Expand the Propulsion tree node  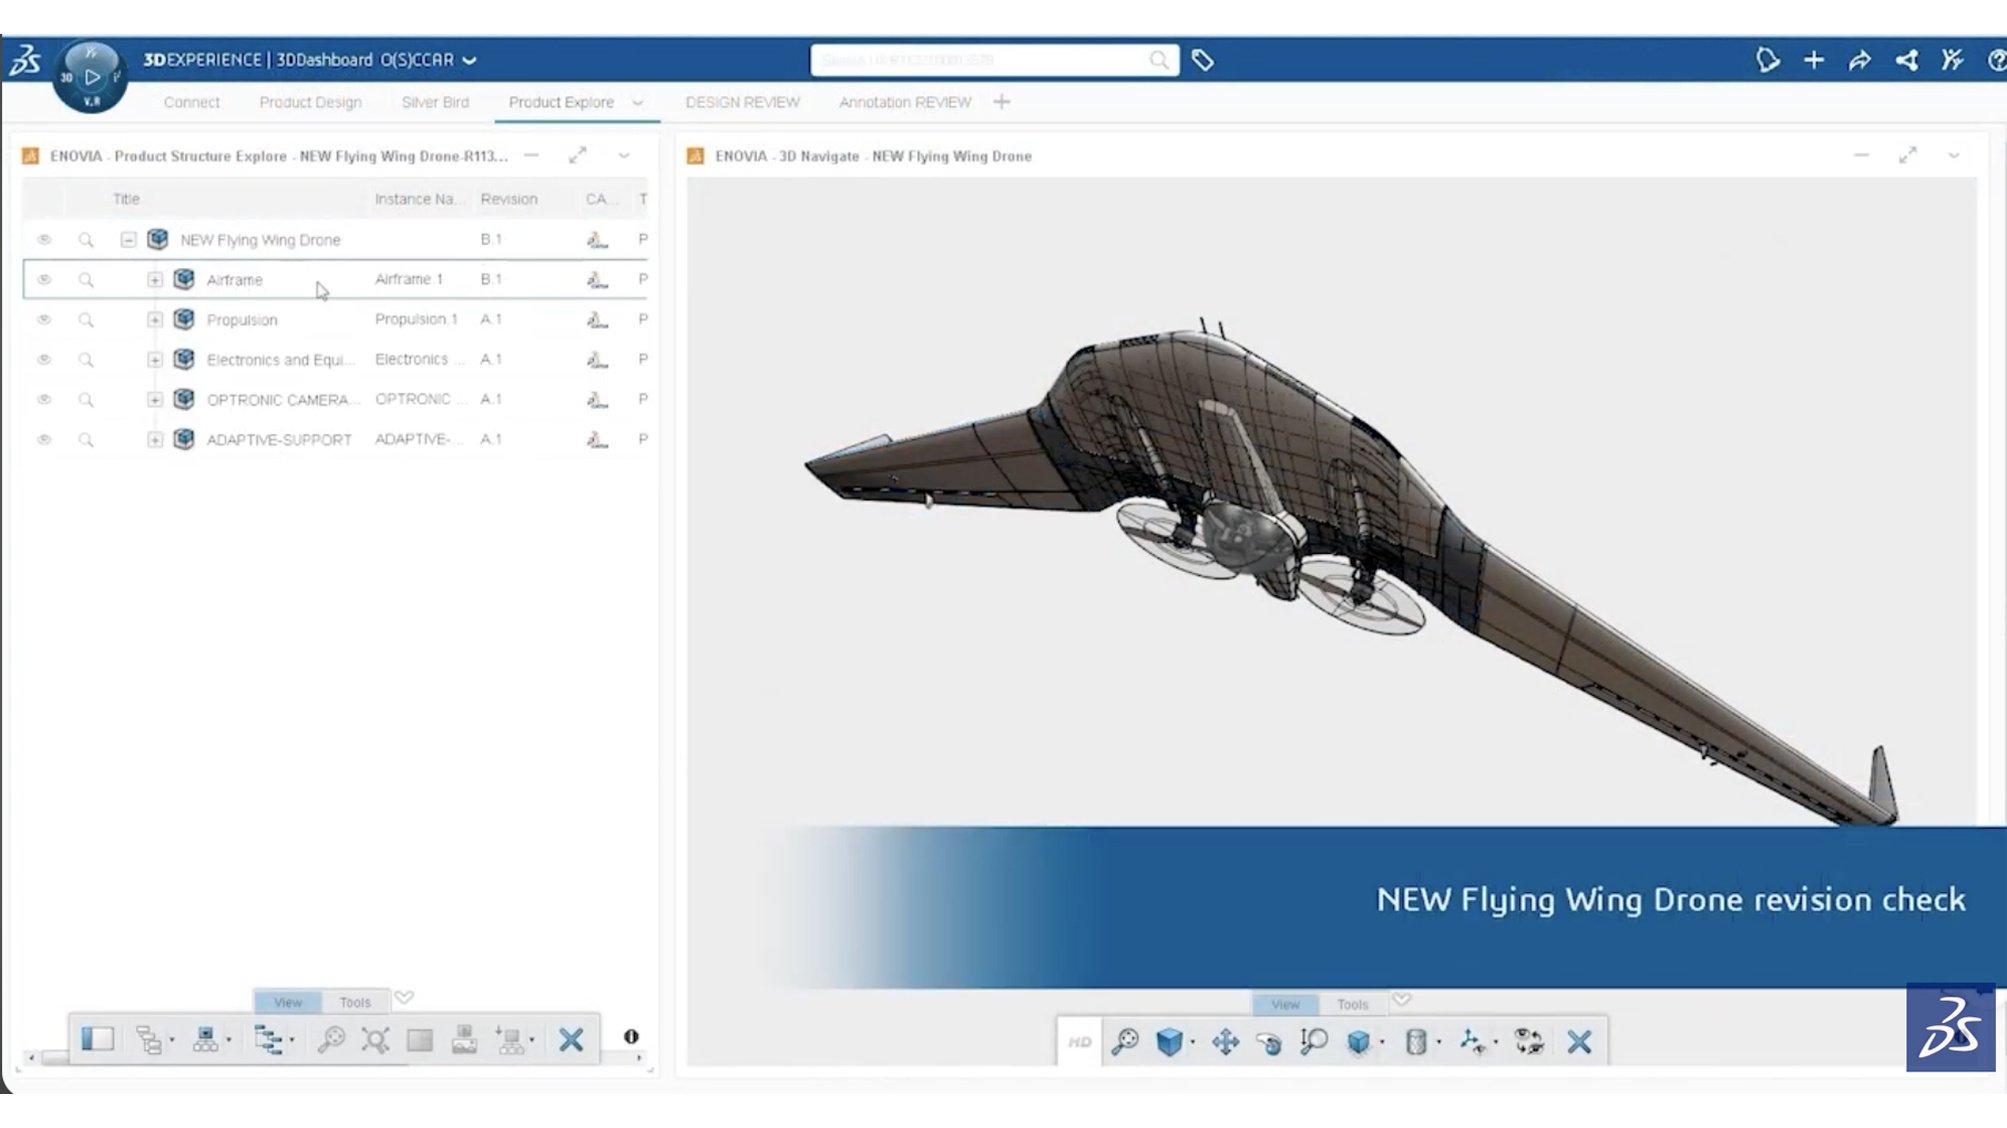155,320
